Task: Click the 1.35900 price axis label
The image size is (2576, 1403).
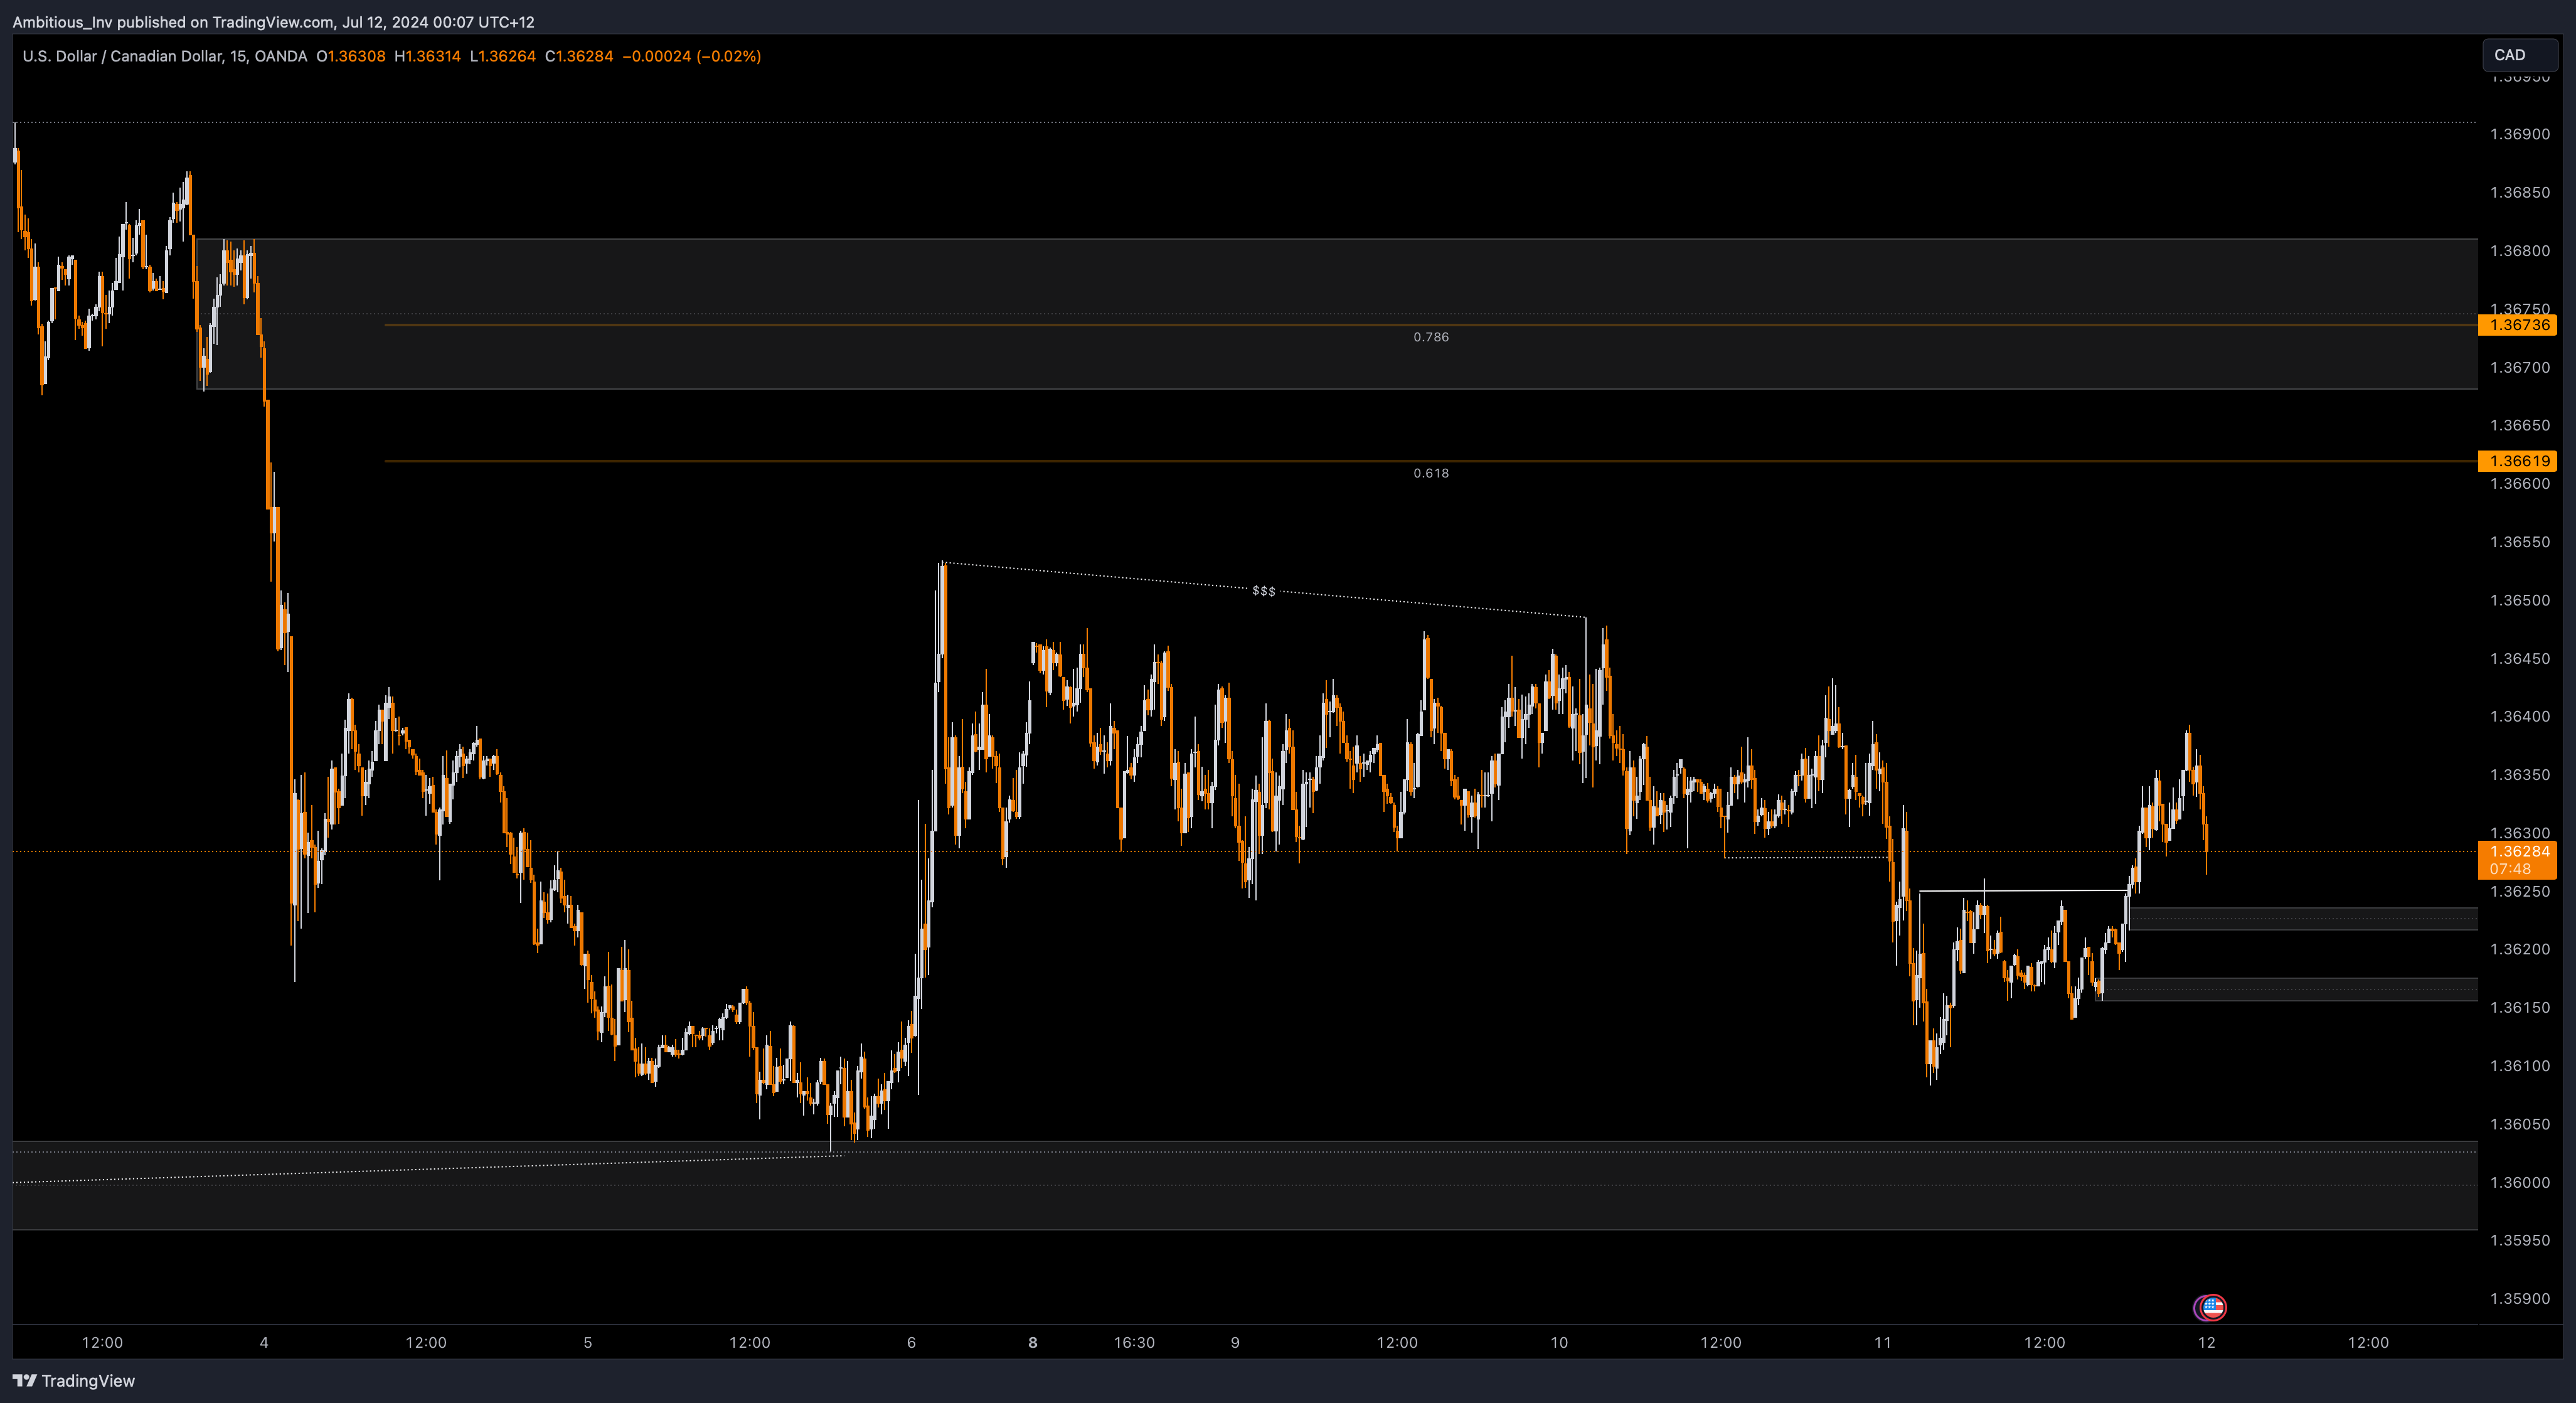Action: coord(2520,1299)
